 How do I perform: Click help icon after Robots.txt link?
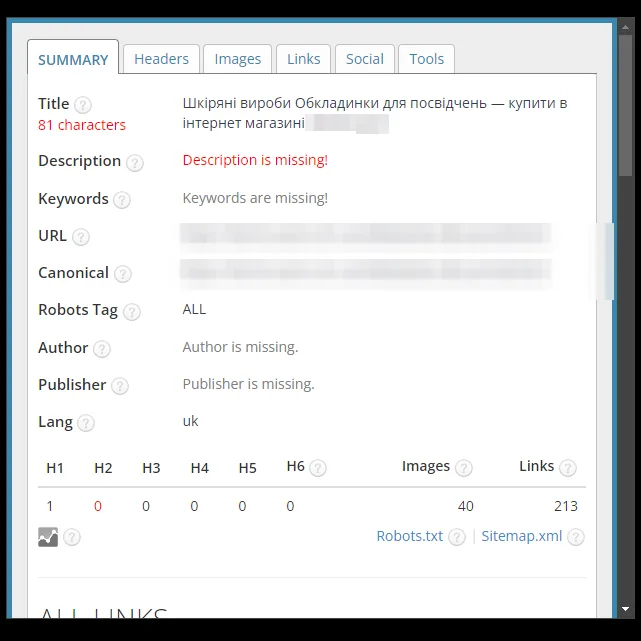pos(457,537)
